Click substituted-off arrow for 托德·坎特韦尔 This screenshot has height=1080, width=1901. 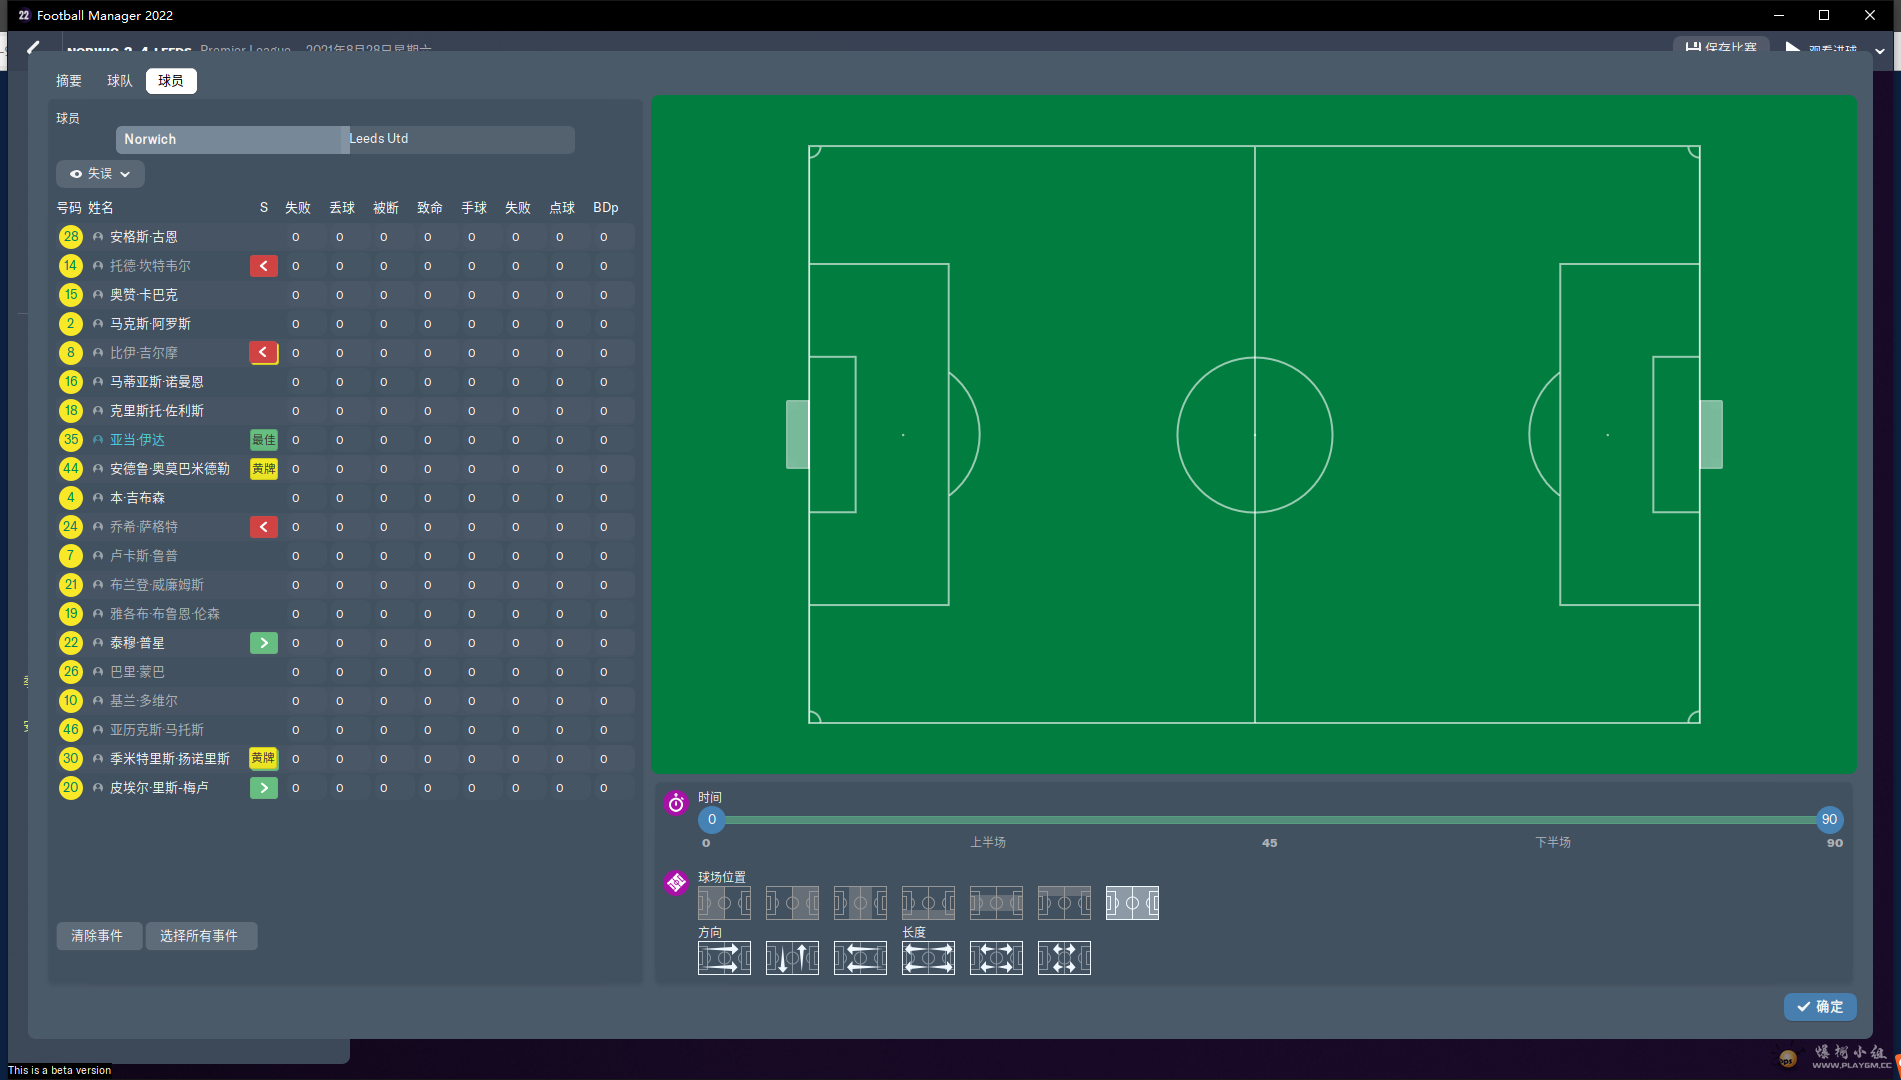(263, 266)
